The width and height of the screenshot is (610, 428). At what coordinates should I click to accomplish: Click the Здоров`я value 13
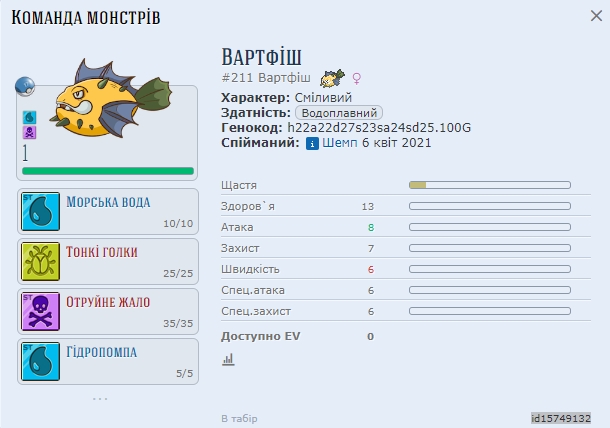coord(368,206)
